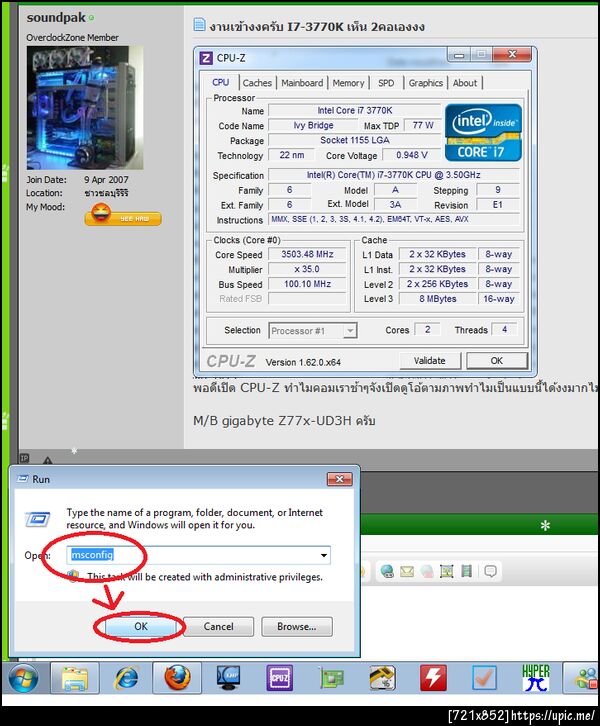Click the quote speech bubble icon
The height and width of the screenshot is (726, 600).
(x=490, y=571)
